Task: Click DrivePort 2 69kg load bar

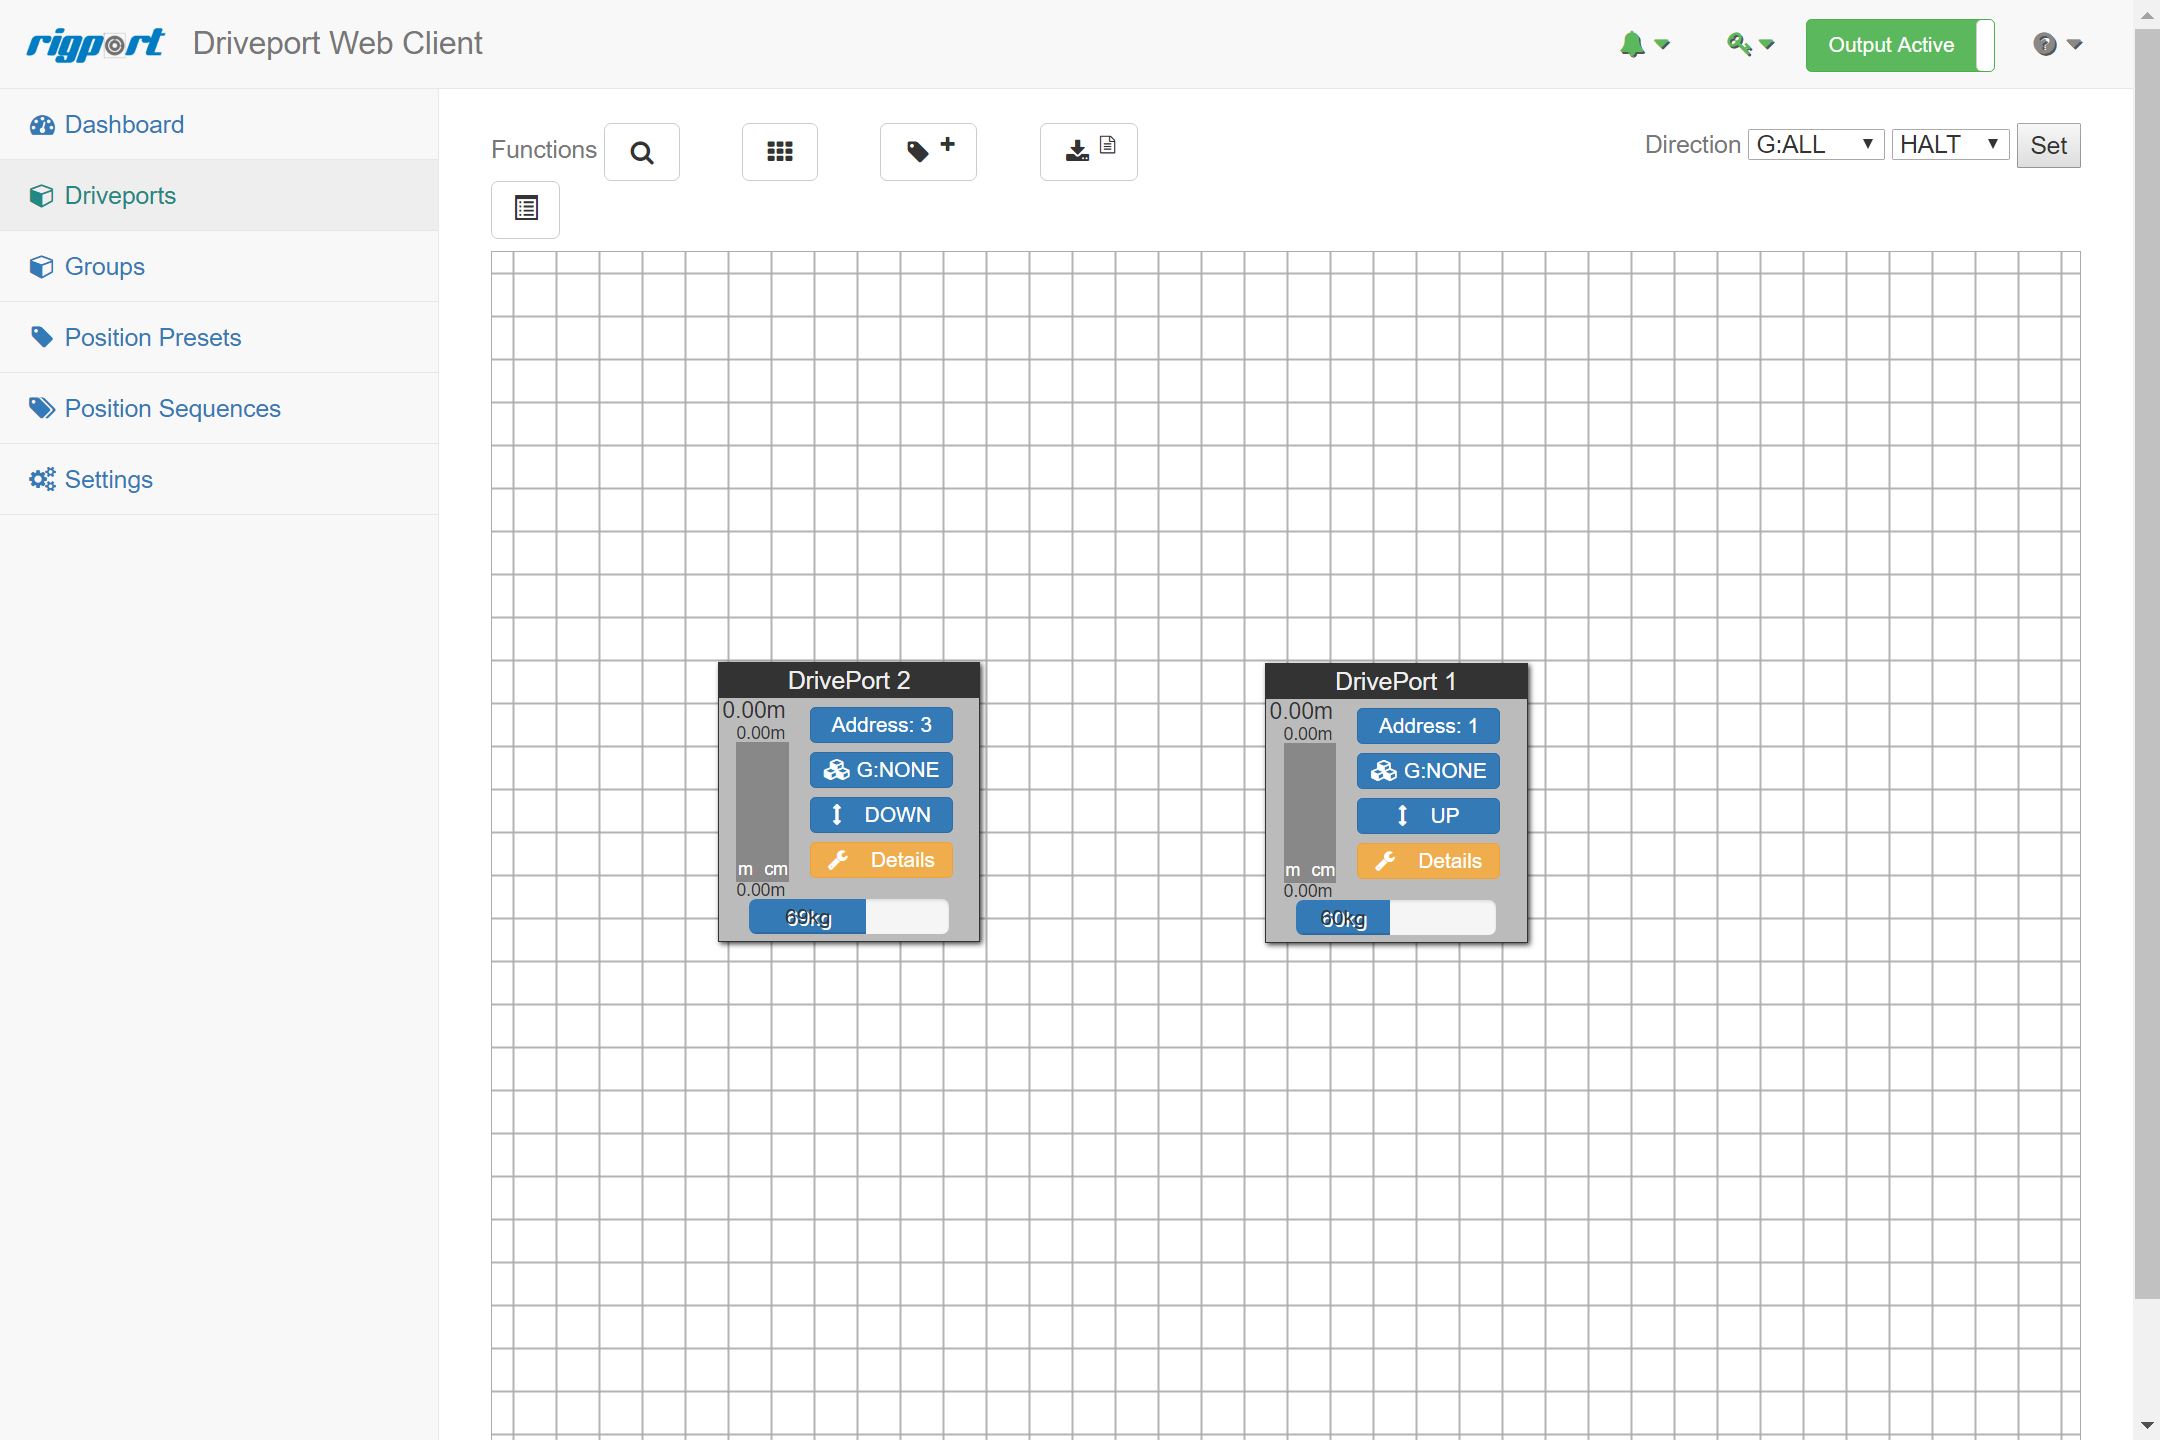Action: pyautogui.click(x=848, y=917)
